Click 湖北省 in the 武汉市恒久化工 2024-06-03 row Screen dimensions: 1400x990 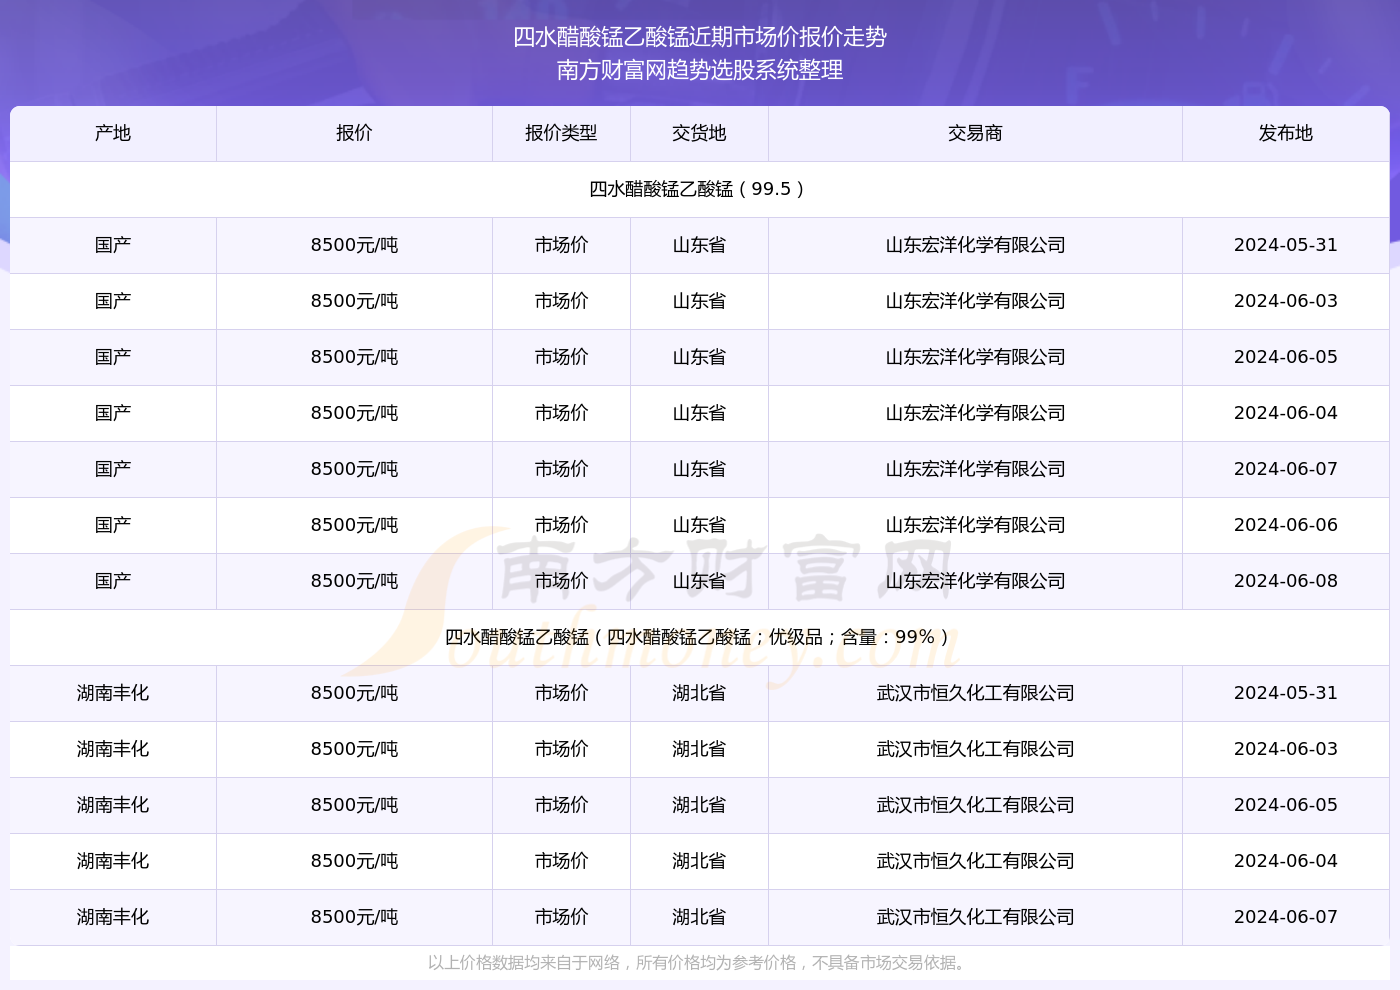pyautogui.click(x=699, y=749)
